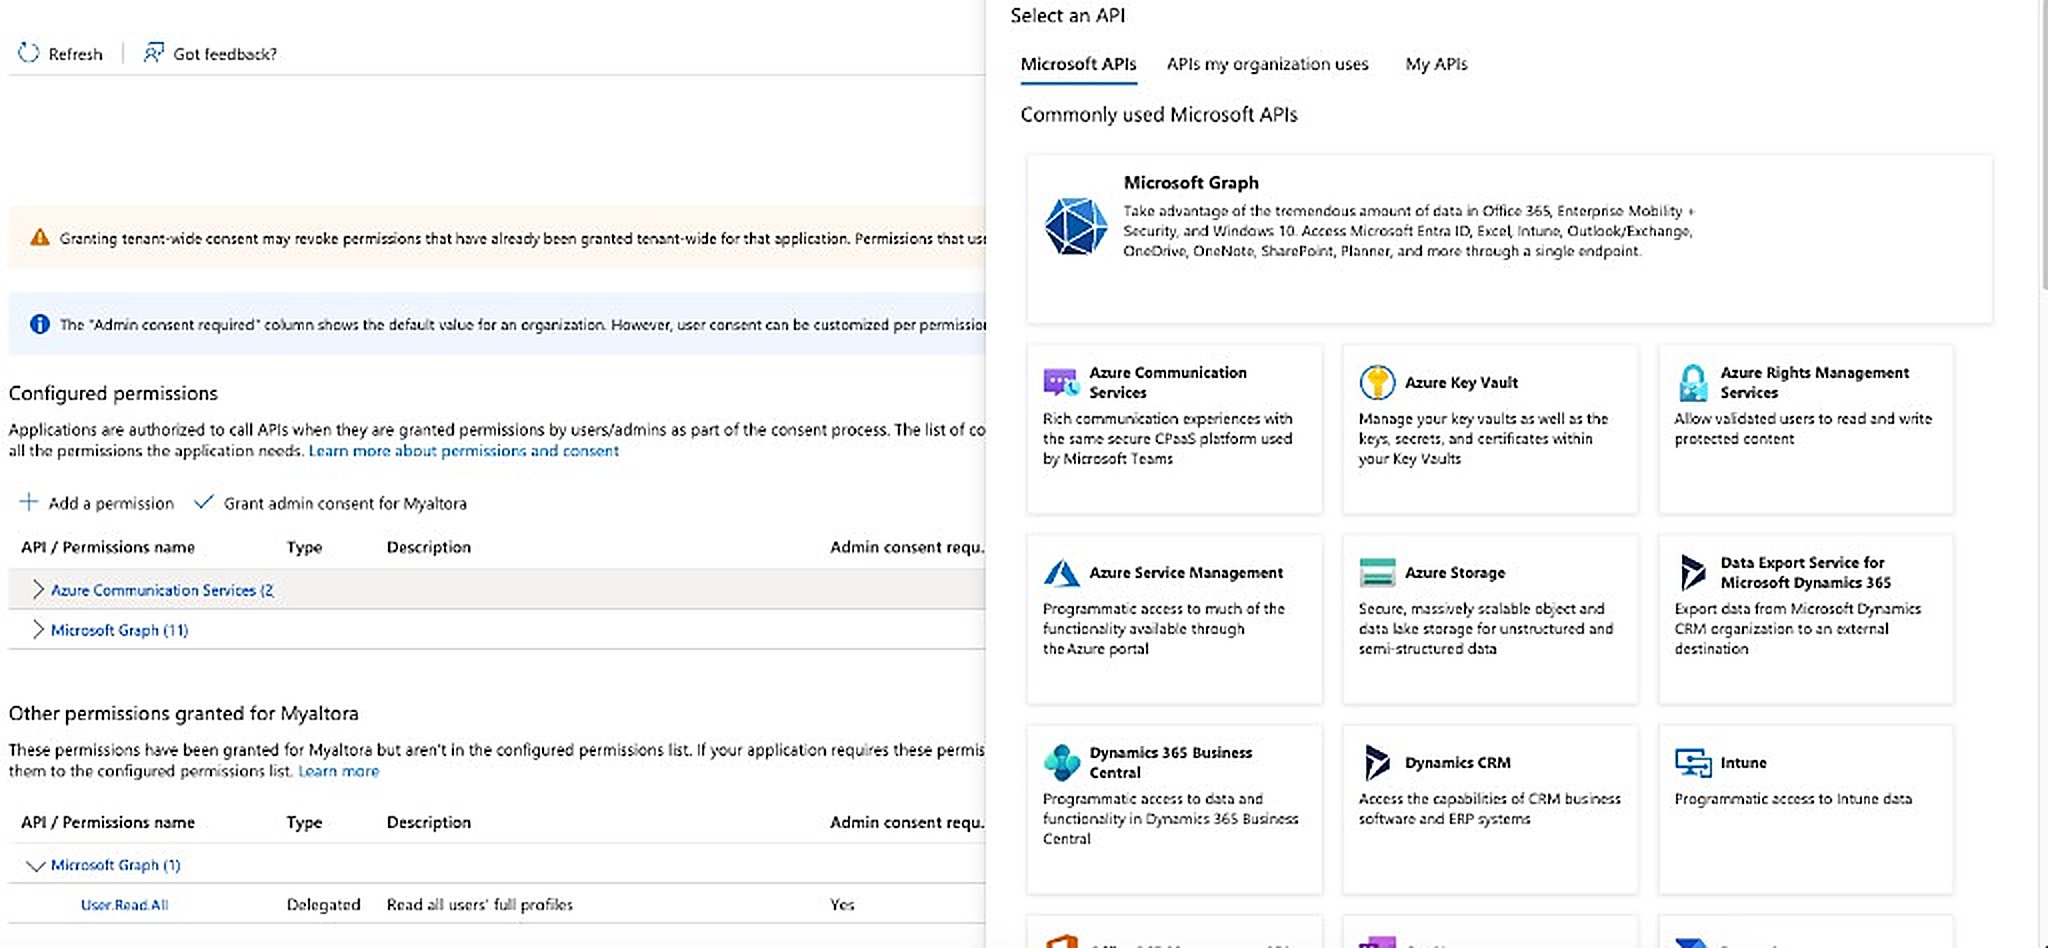Click Description column header in Configured permissions table

(x=428, y=547)
